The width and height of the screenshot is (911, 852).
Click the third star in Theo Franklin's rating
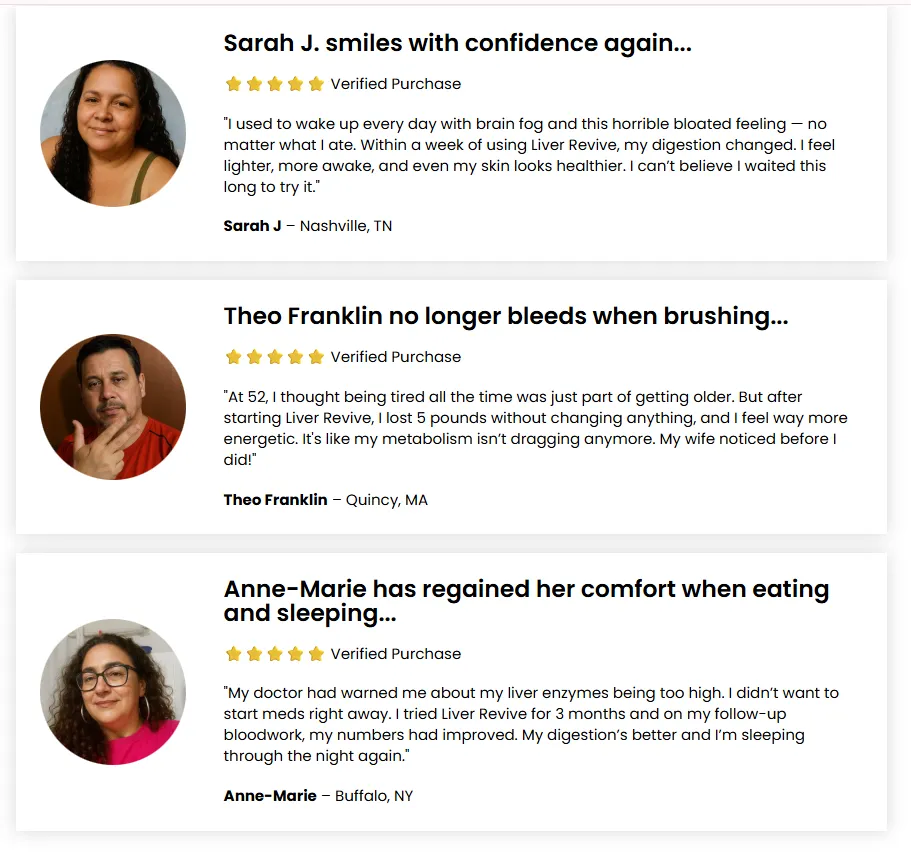point(275,357)
